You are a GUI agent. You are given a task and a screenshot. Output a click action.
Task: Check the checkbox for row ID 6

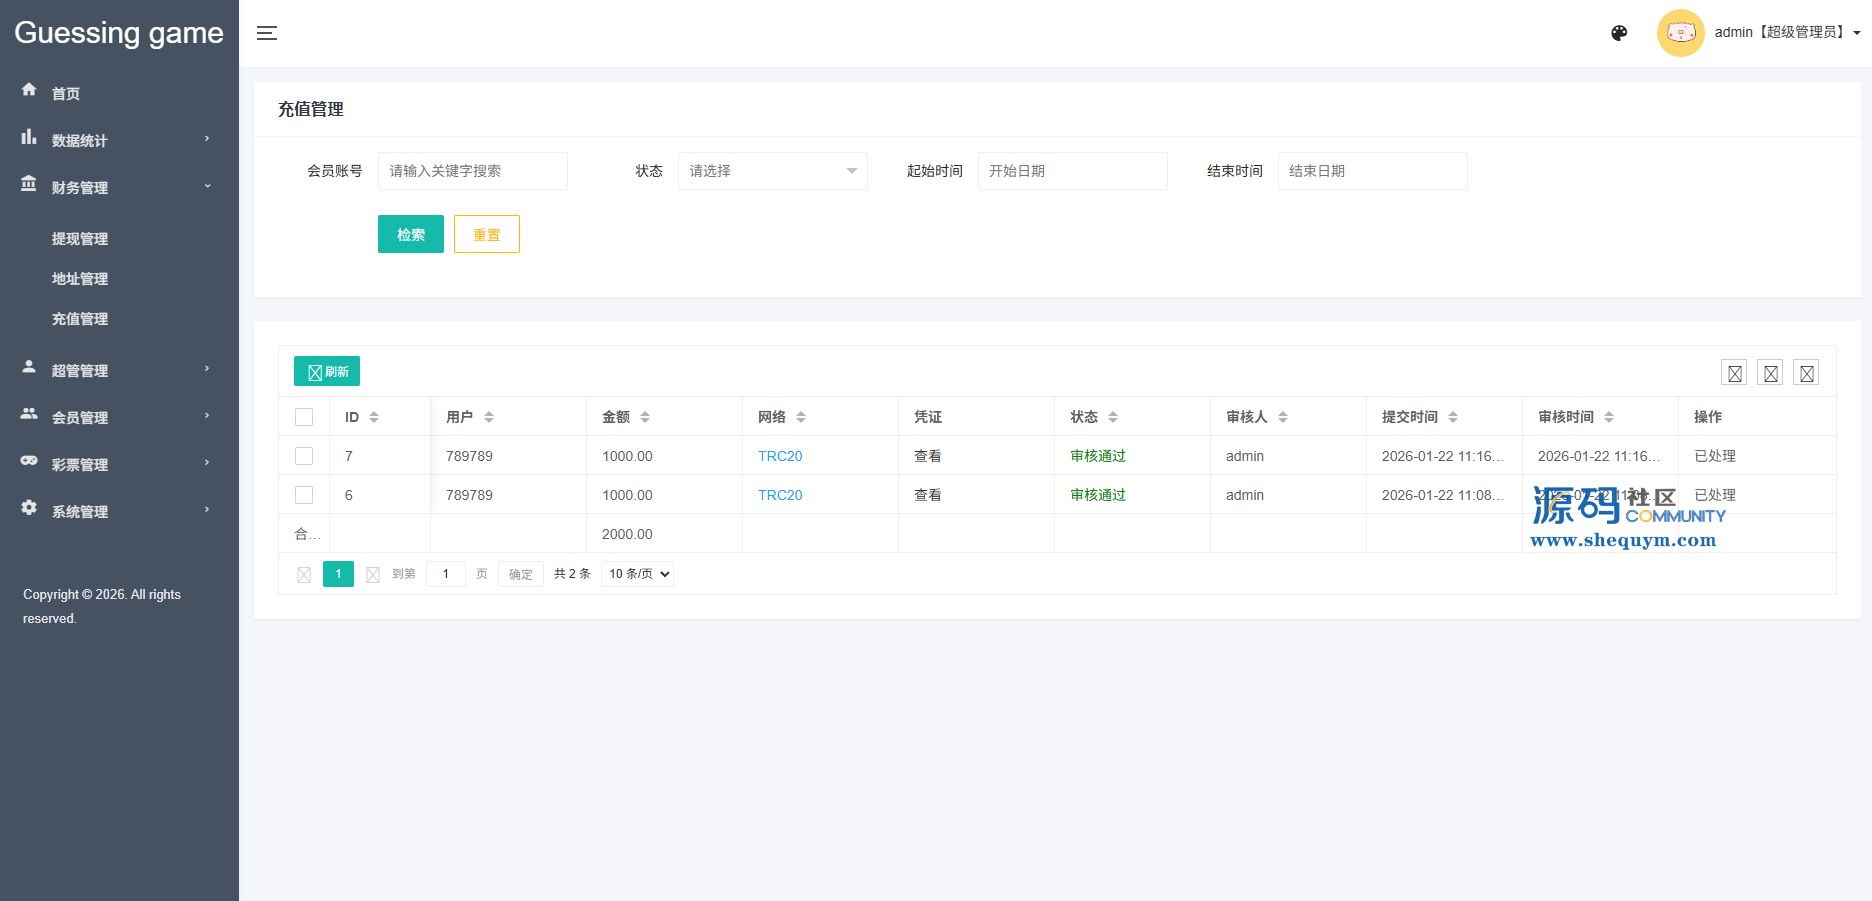tap(304, 495)
